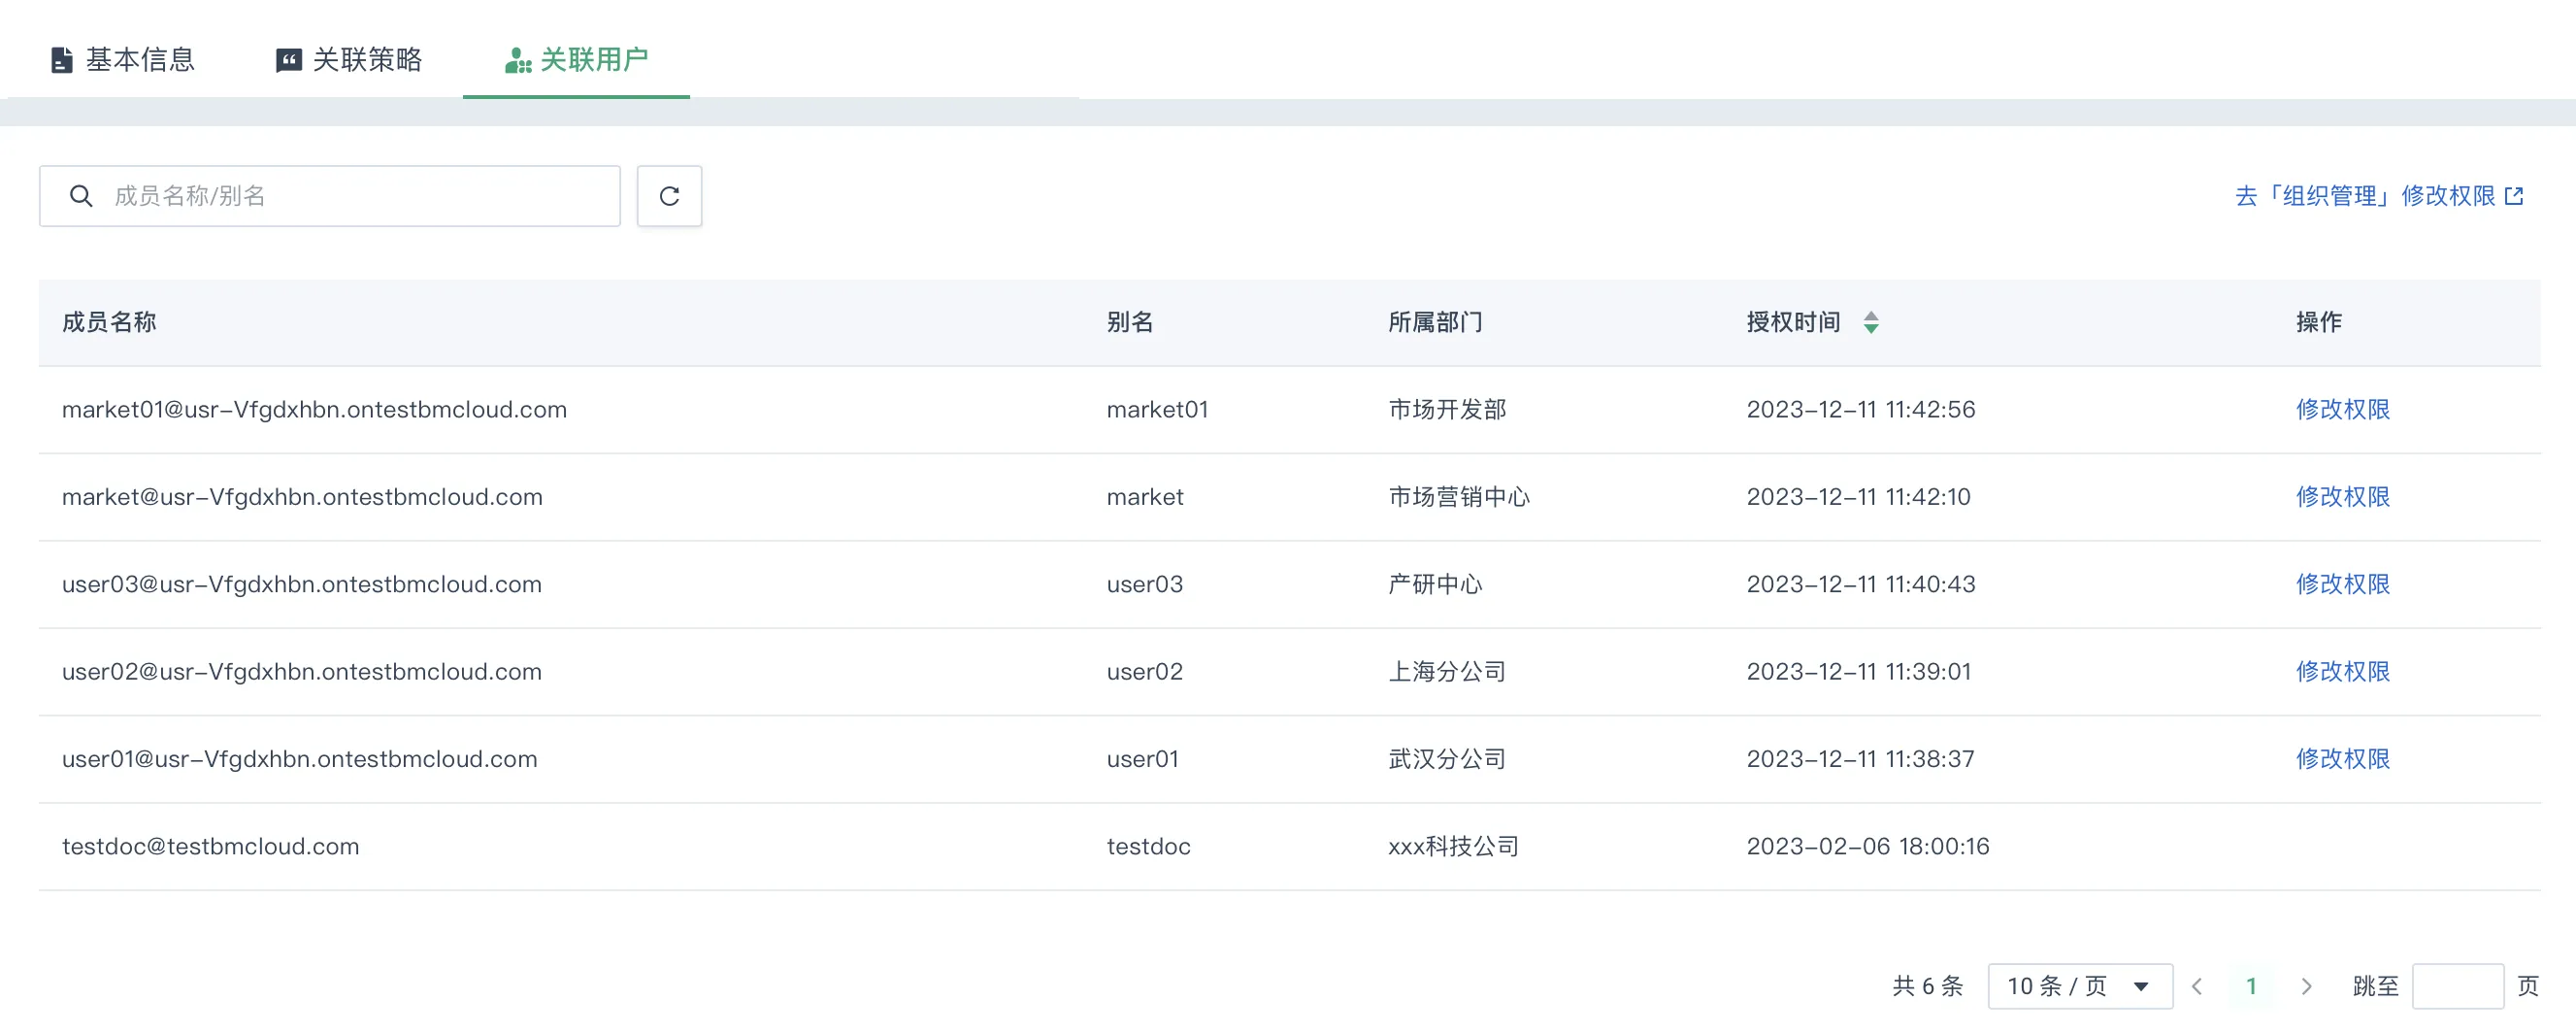This screenshot has width=2576, height=1033.
Task: Open 去「组织管理」修改权限 link
Action: coord(2365,196)
